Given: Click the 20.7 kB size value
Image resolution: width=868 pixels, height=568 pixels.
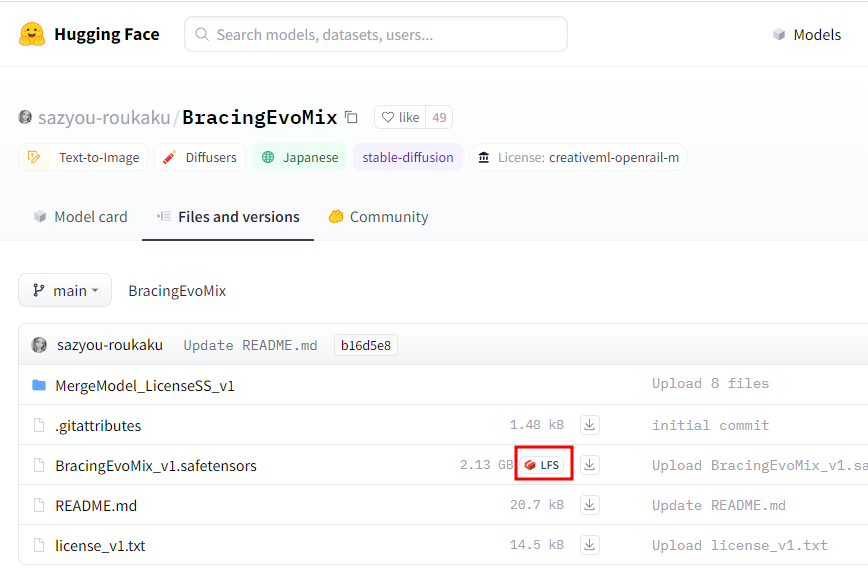Looking at the screenshot, I should click(x=536, y=504).
